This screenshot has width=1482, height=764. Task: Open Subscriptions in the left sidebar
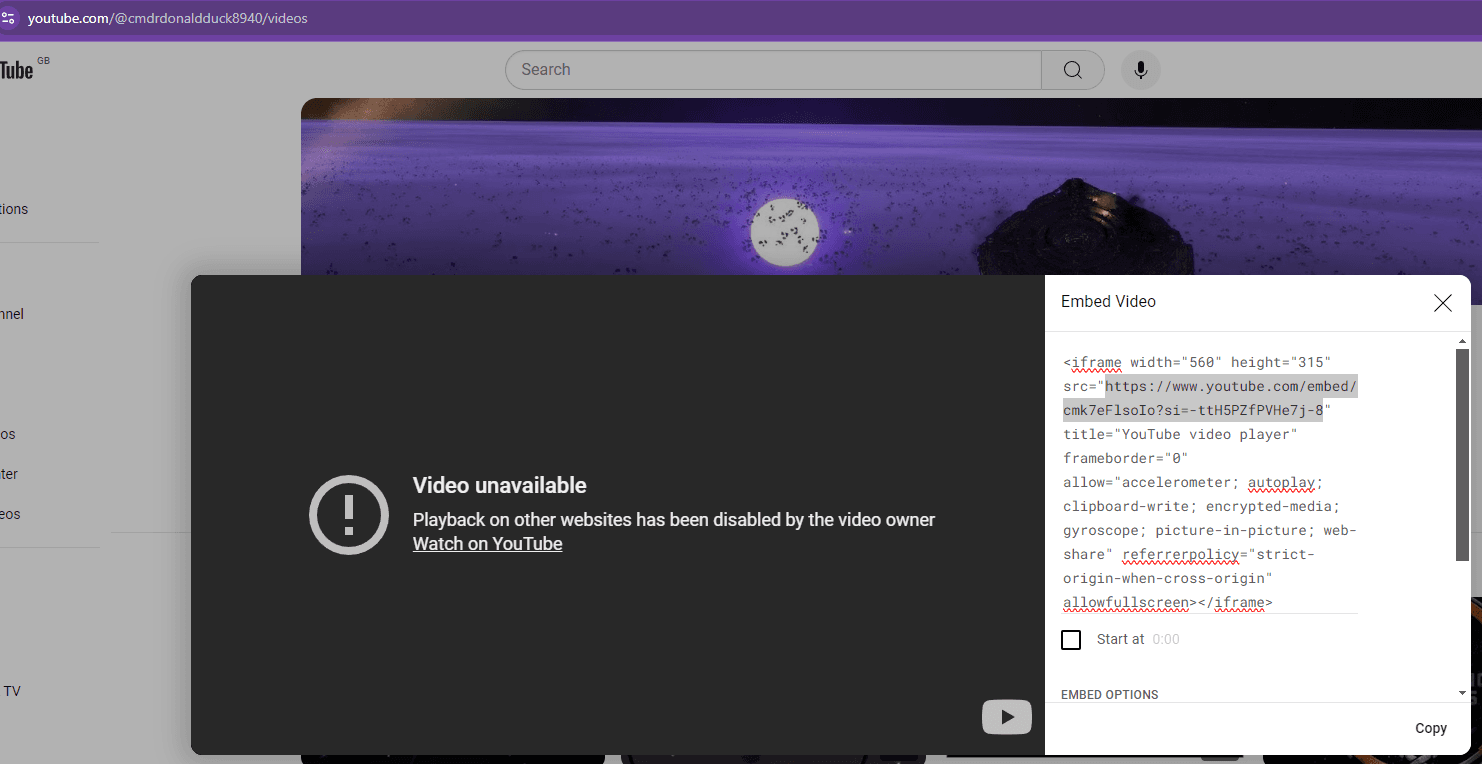[x=14, y=209]
